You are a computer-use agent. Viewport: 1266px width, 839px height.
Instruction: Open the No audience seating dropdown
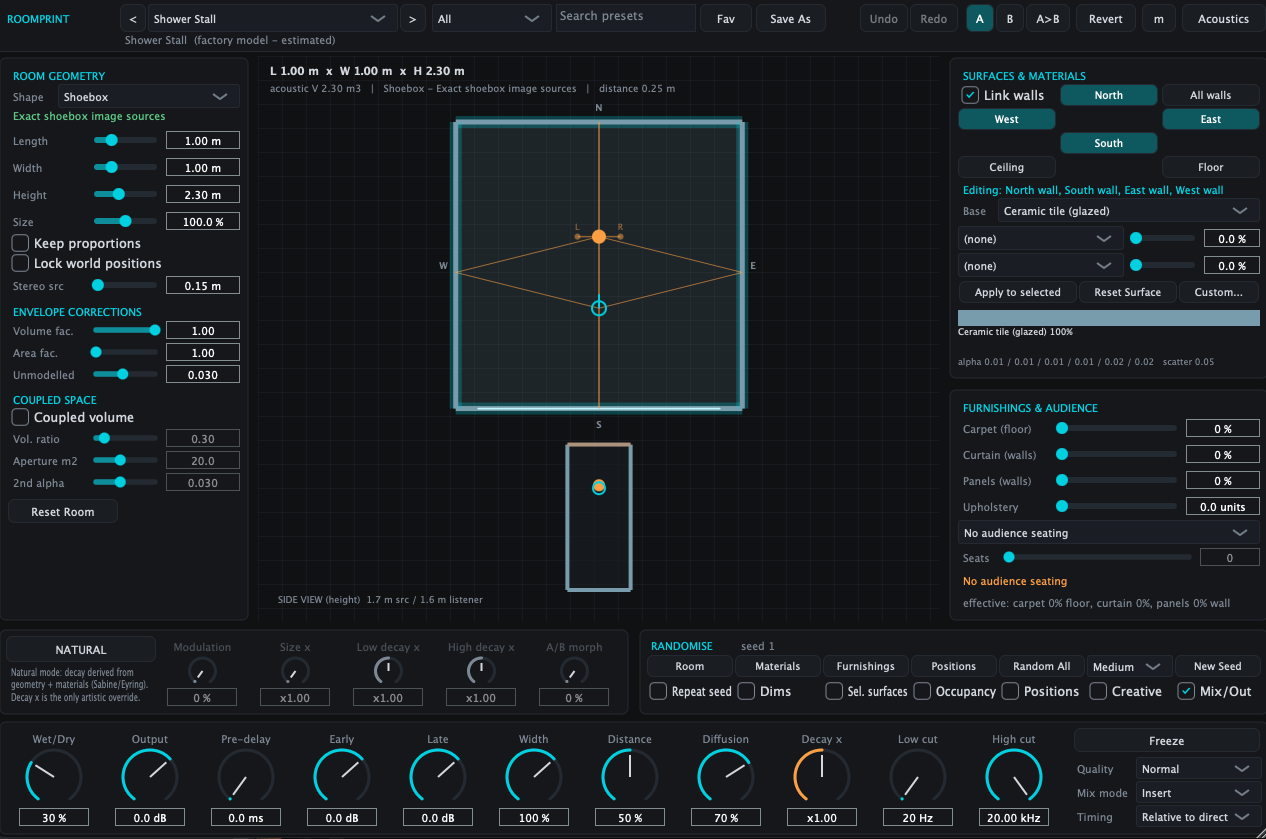click(x=1108, y=533)
